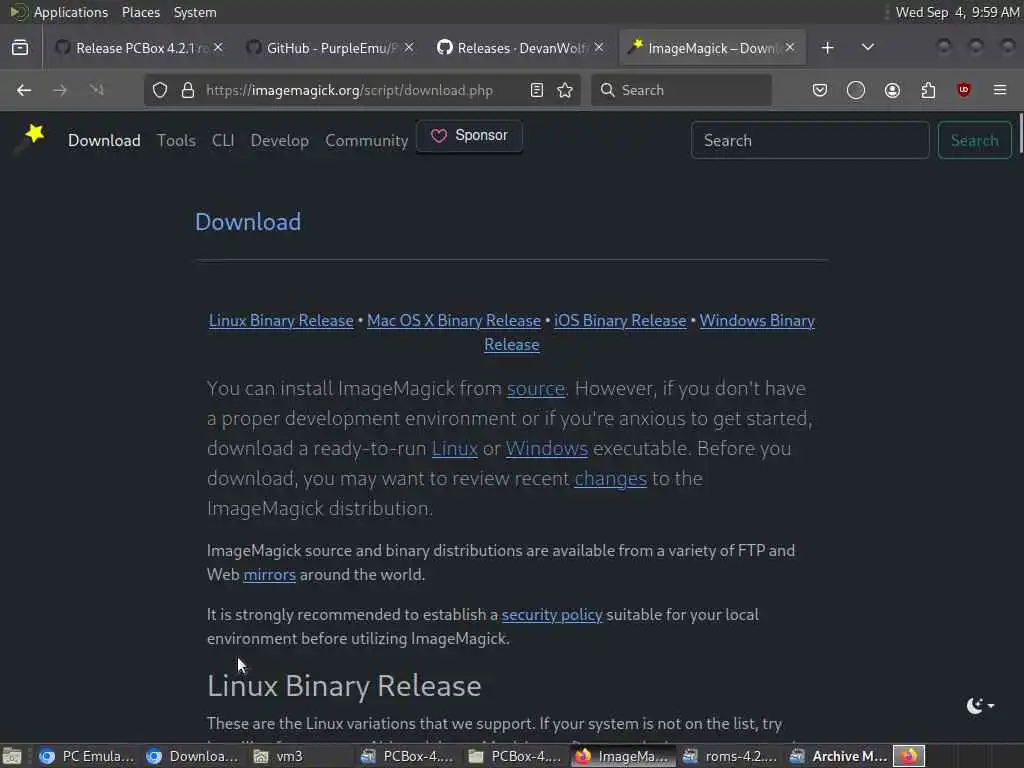This screenshot has height=768, width=1024.
Task: Open Extensions puzzle icon
Action: pyautogui.click(x=928, y=90)
